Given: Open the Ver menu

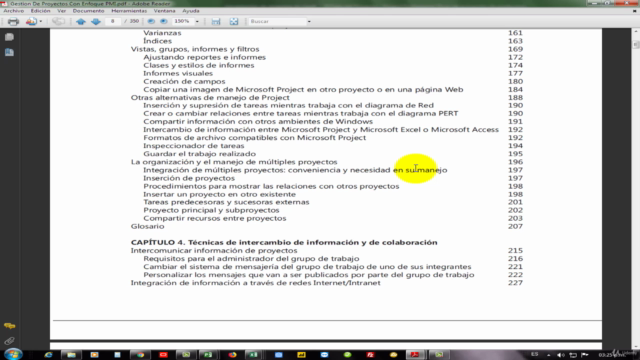Looking at the screenshot, I should click(x=62, y=11).
